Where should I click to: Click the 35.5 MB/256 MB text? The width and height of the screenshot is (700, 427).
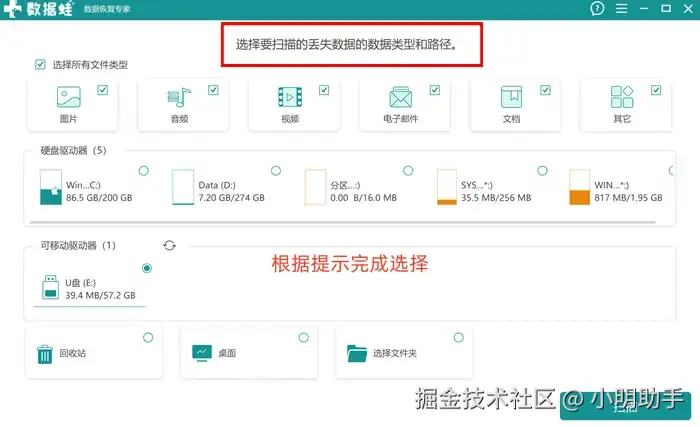tap(496, 198)
